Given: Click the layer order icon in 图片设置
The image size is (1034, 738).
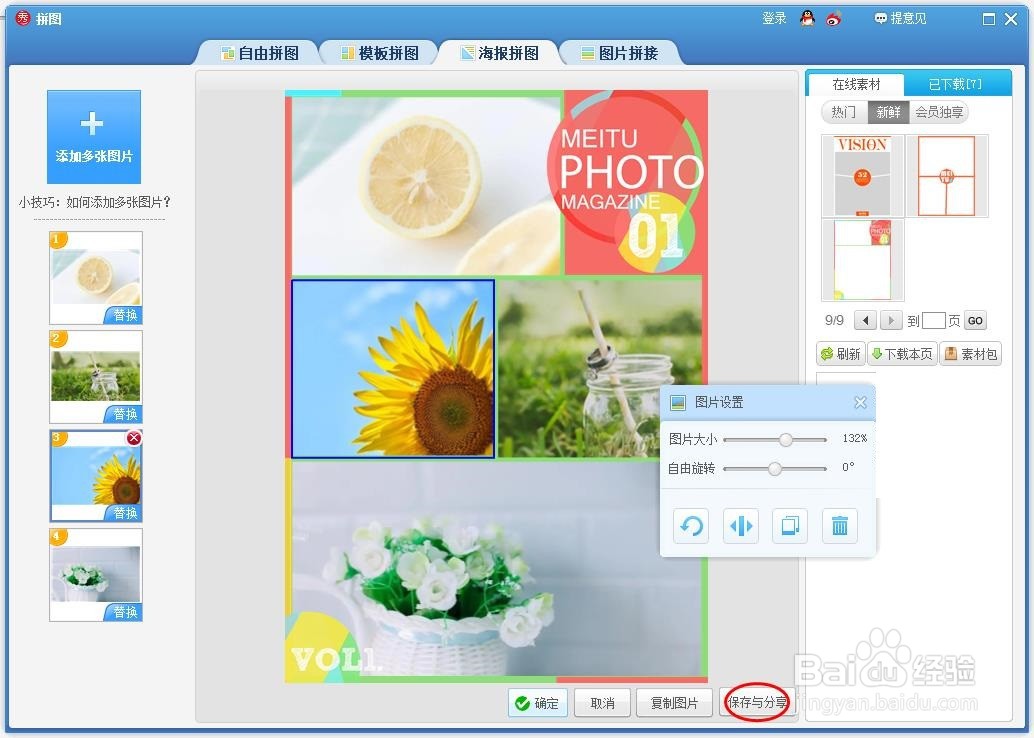Looking at the screenshot, I should tap(790, 526).
